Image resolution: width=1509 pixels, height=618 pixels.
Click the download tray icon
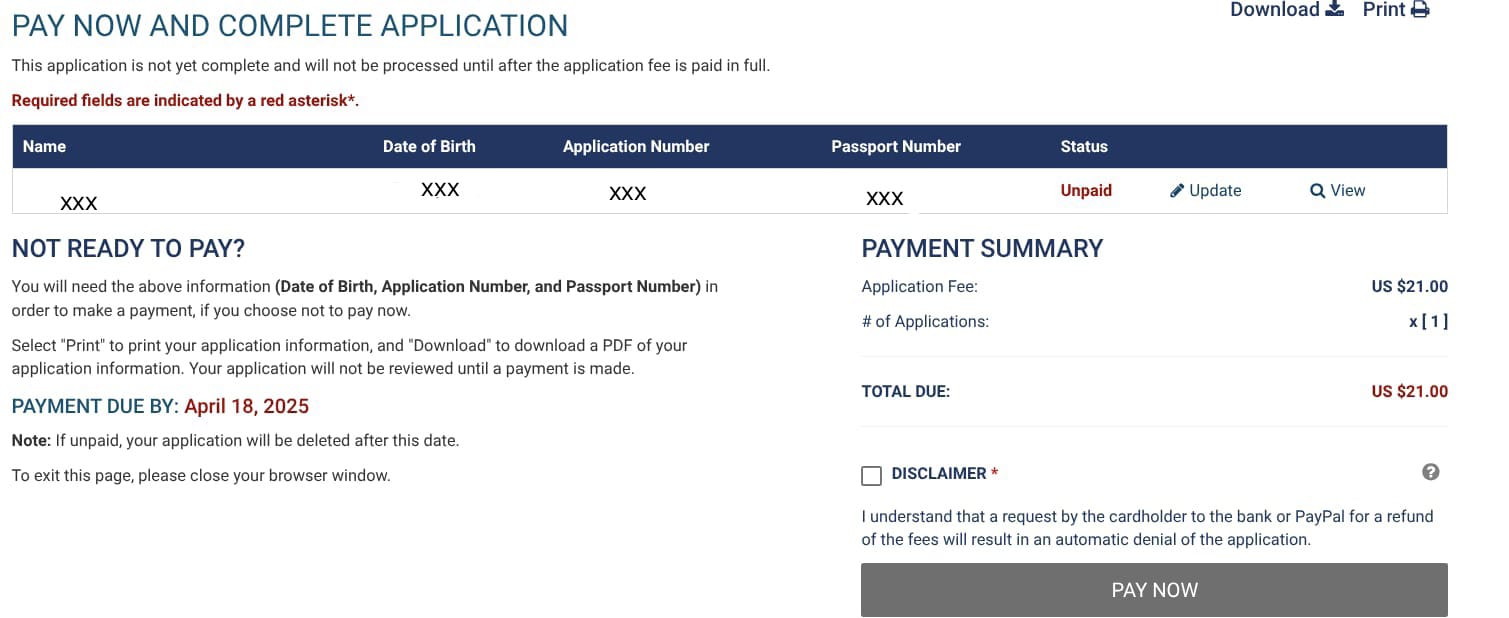(1334, 10)
